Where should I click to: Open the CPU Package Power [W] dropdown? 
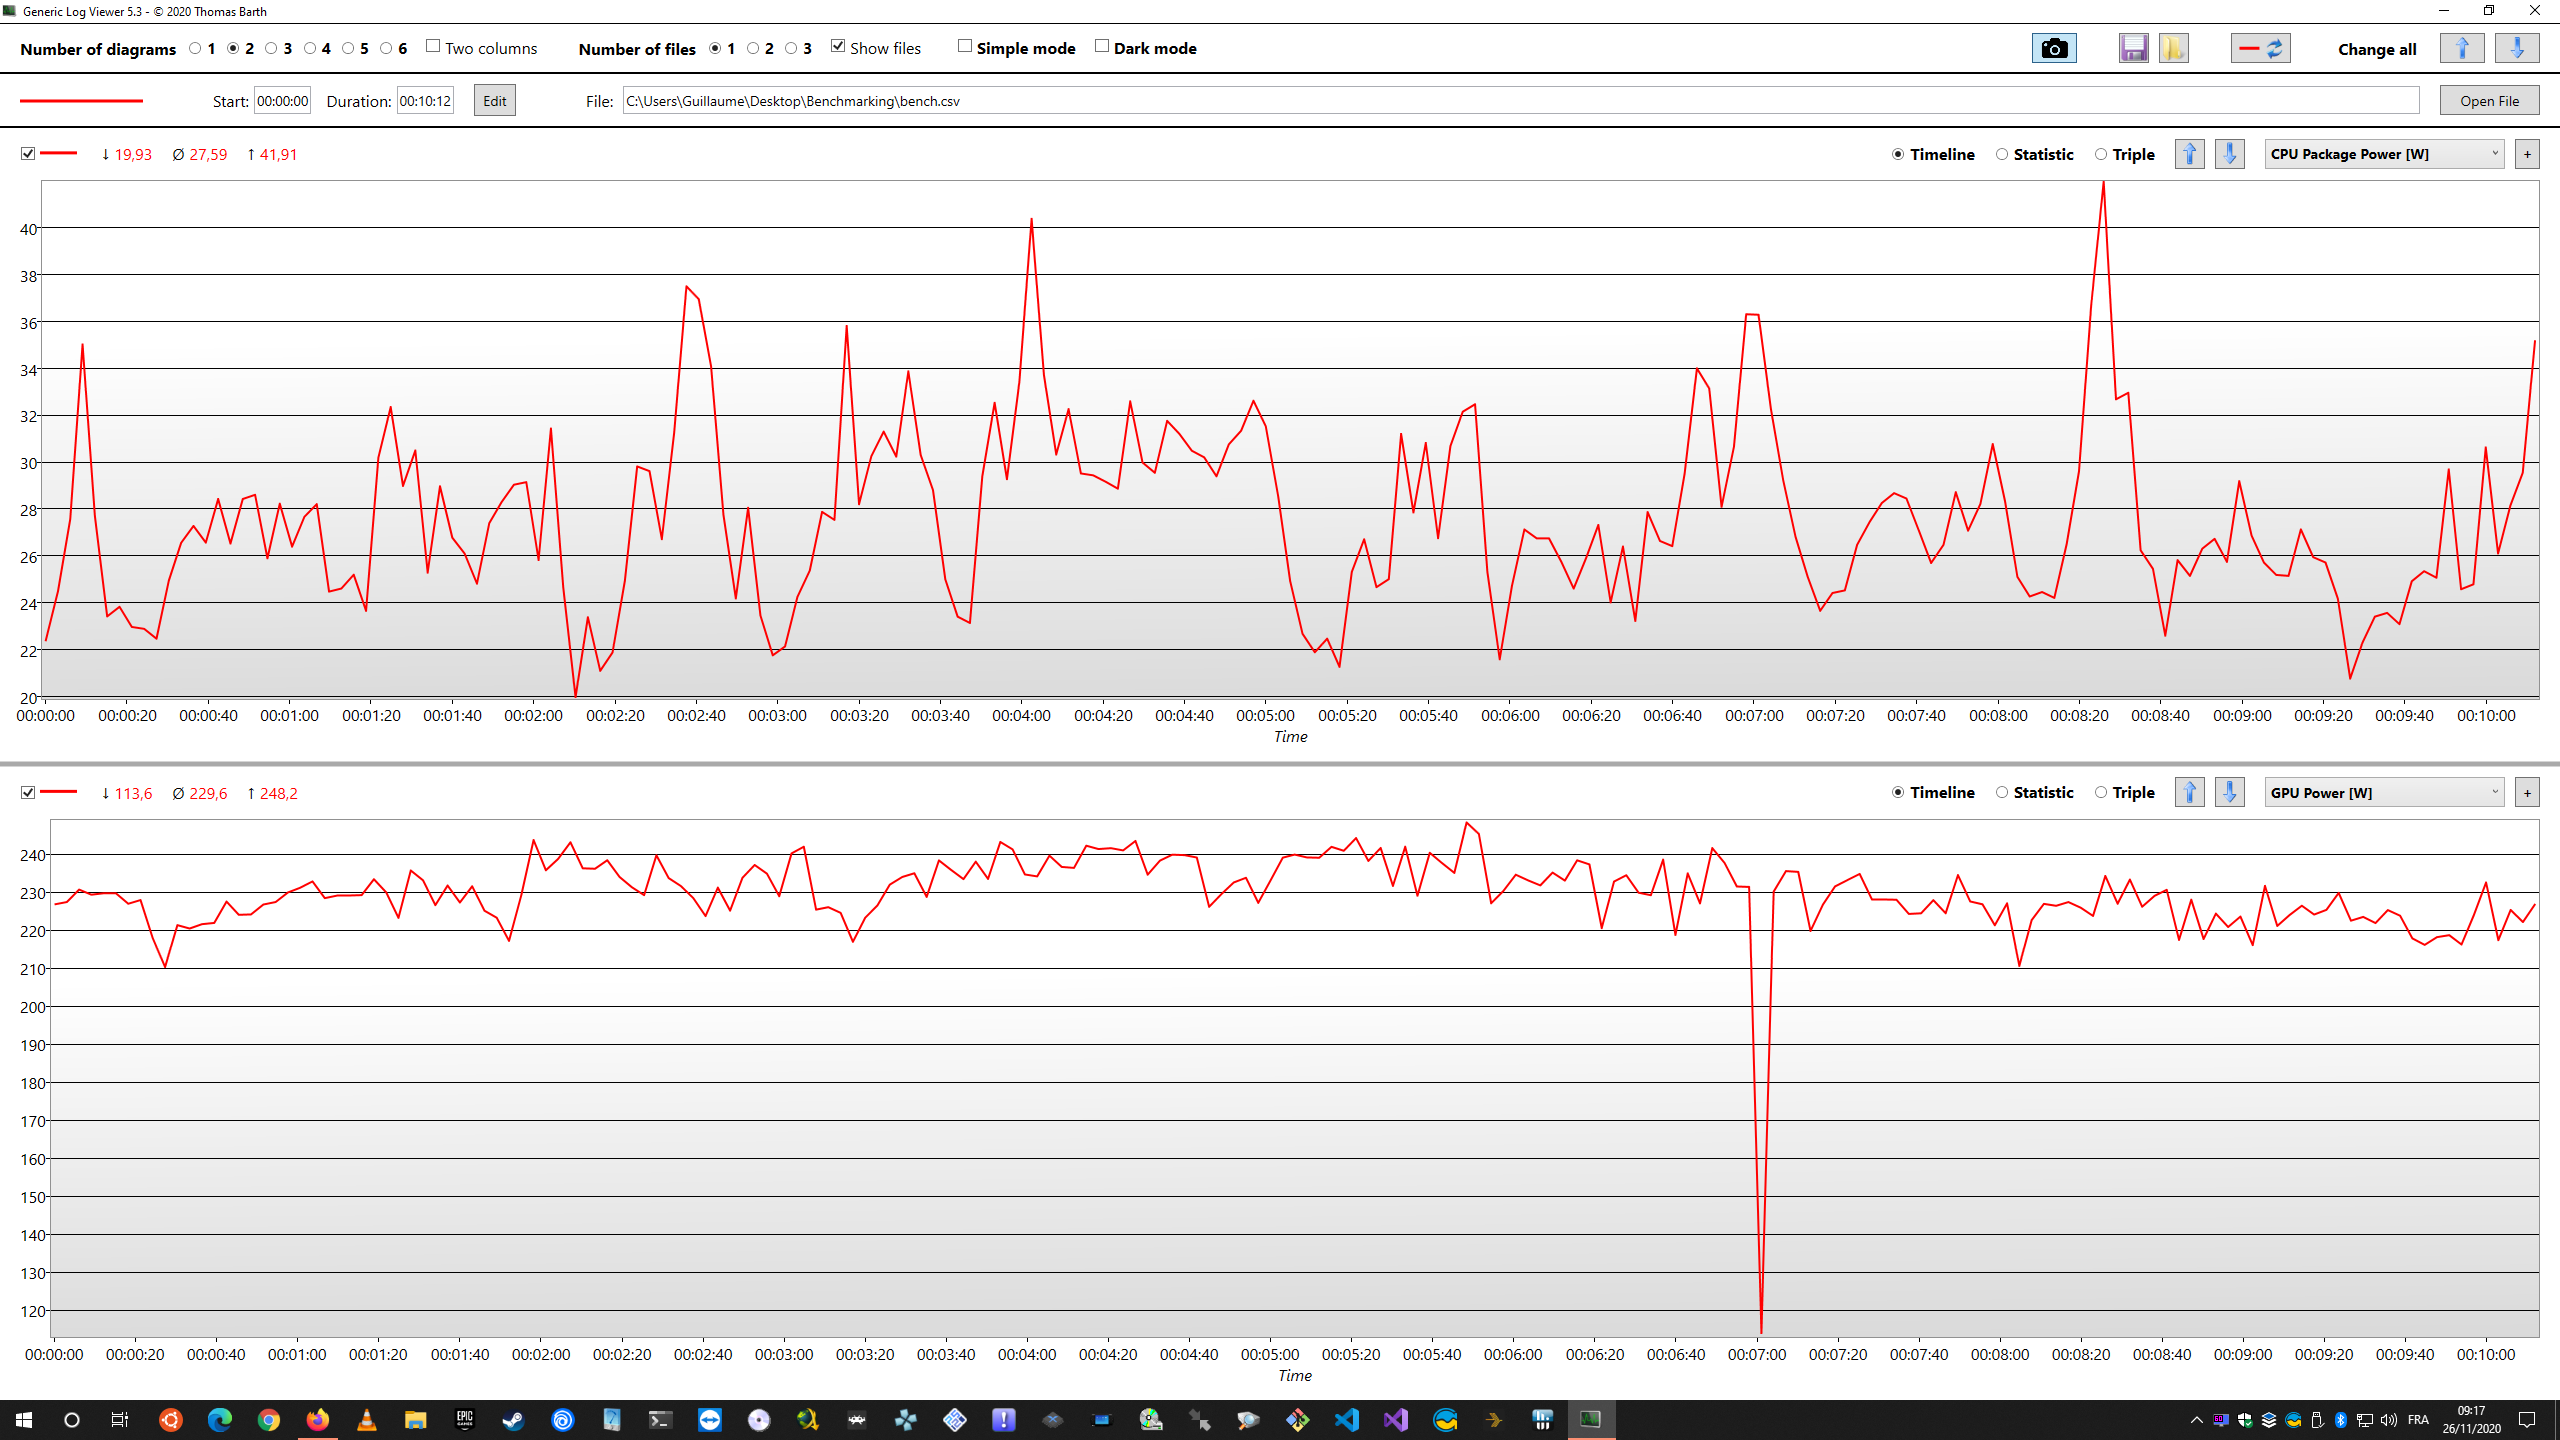[2384, 154]
